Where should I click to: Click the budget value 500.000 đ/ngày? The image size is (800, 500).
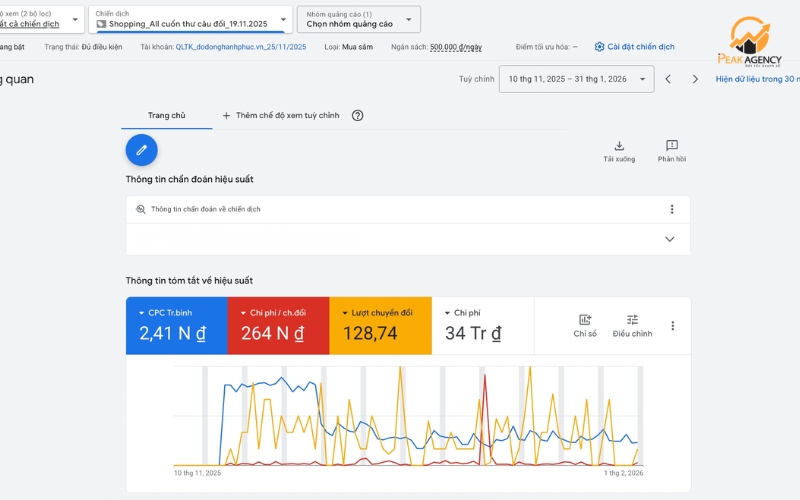point(456,47)
